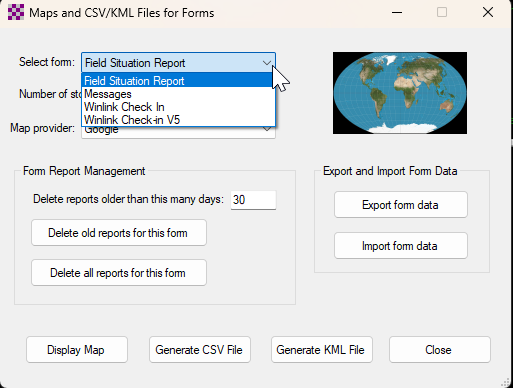Image resolution: width=513 pixels, height=388 pixels.
Task: Click Delete old reports for this form
Action: point(119,233)
